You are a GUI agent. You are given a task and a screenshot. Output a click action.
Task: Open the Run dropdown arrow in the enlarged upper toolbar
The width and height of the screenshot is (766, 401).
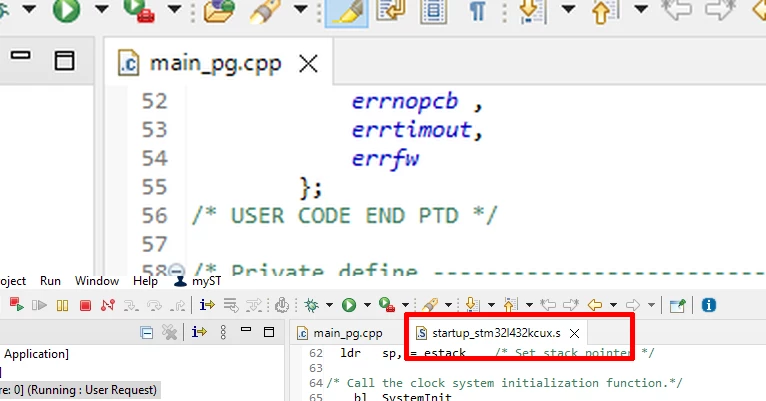click(102, 8)
